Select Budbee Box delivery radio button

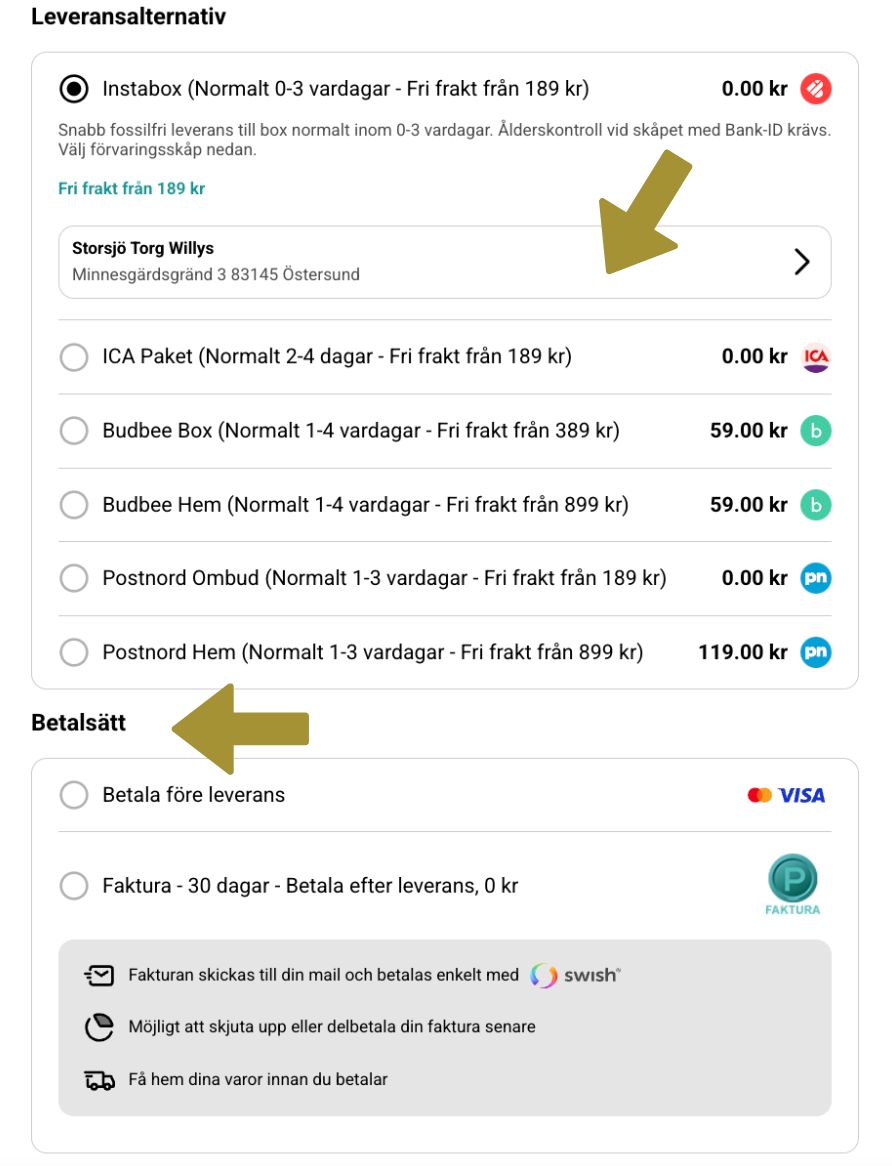[x=74, y=431]
